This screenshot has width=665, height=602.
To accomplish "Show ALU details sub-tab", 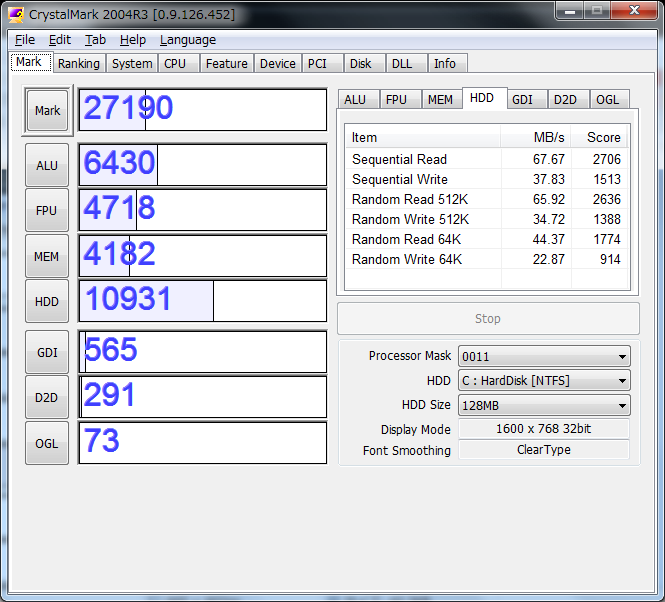I will pos(358,99).
